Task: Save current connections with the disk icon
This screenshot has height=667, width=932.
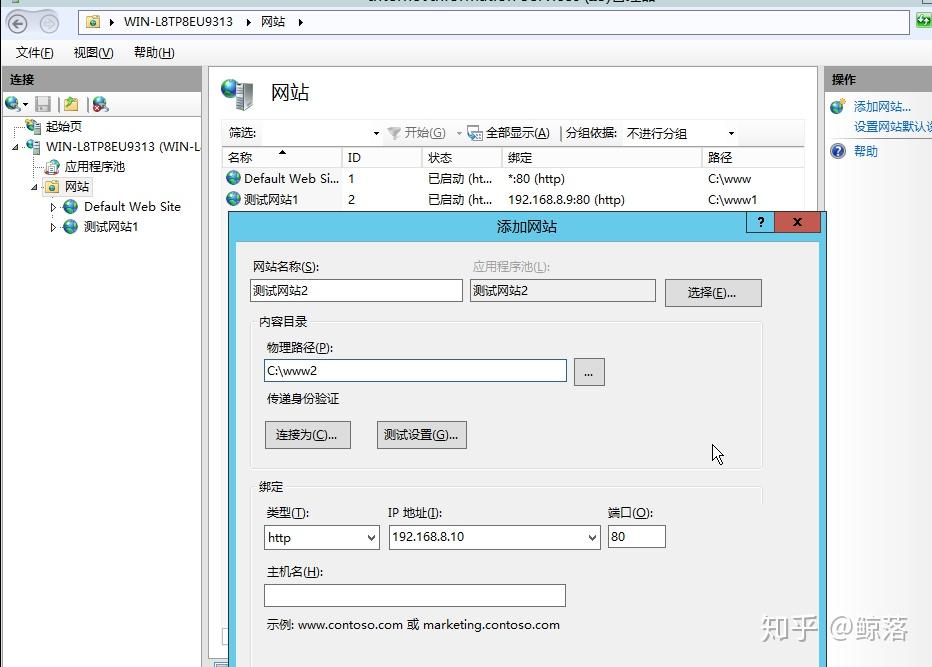Action: tap(44, 103)
